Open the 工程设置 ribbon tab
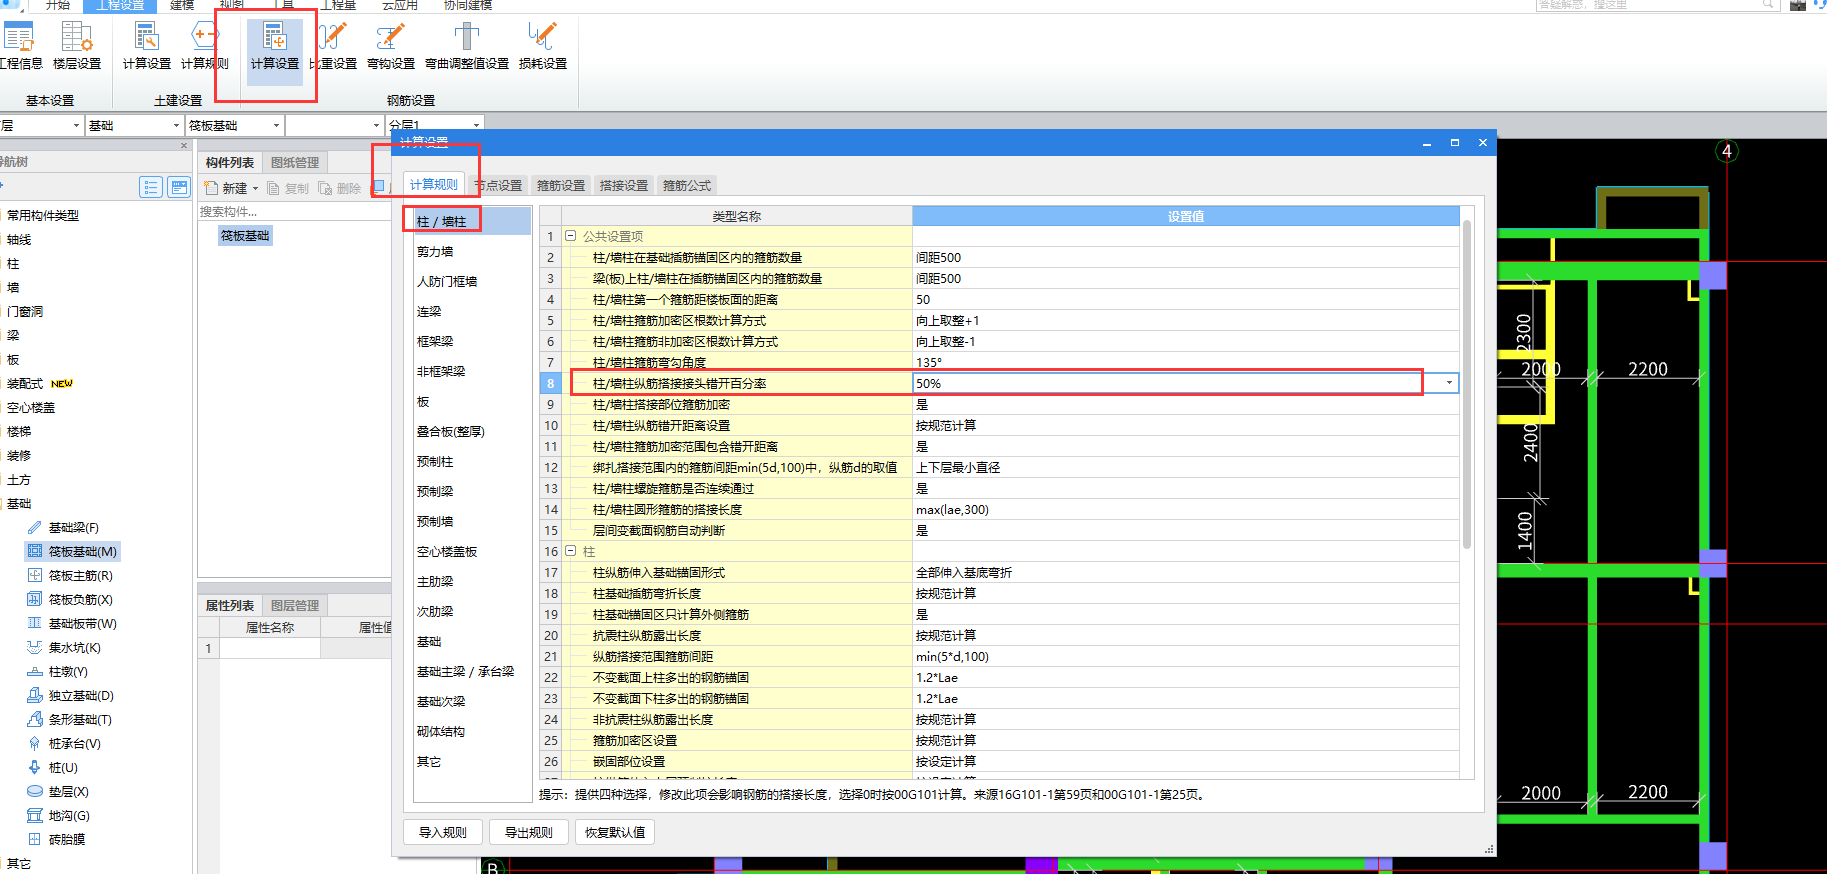Image resolution: width=1827 pixels, height=874 pixels. coord(120,5)
